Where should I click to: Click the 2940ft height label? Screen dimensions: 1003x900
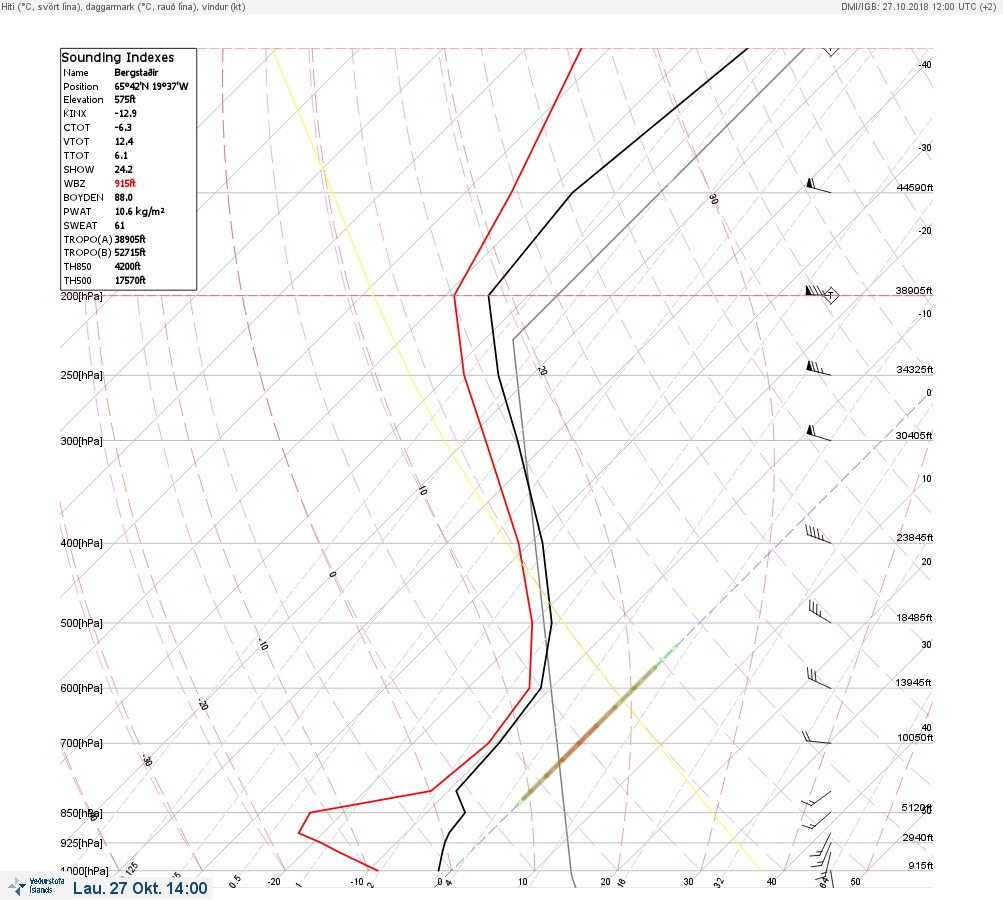point(917,837)
